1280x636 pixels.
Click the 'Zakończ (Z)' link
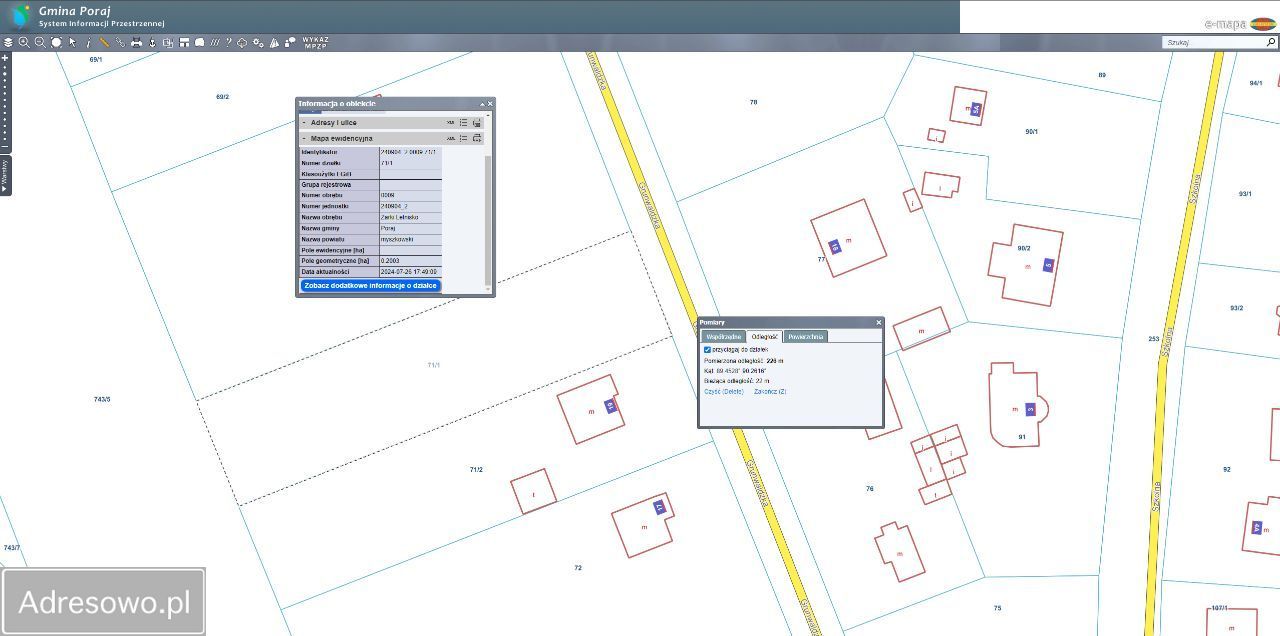[x=770, y=392]
